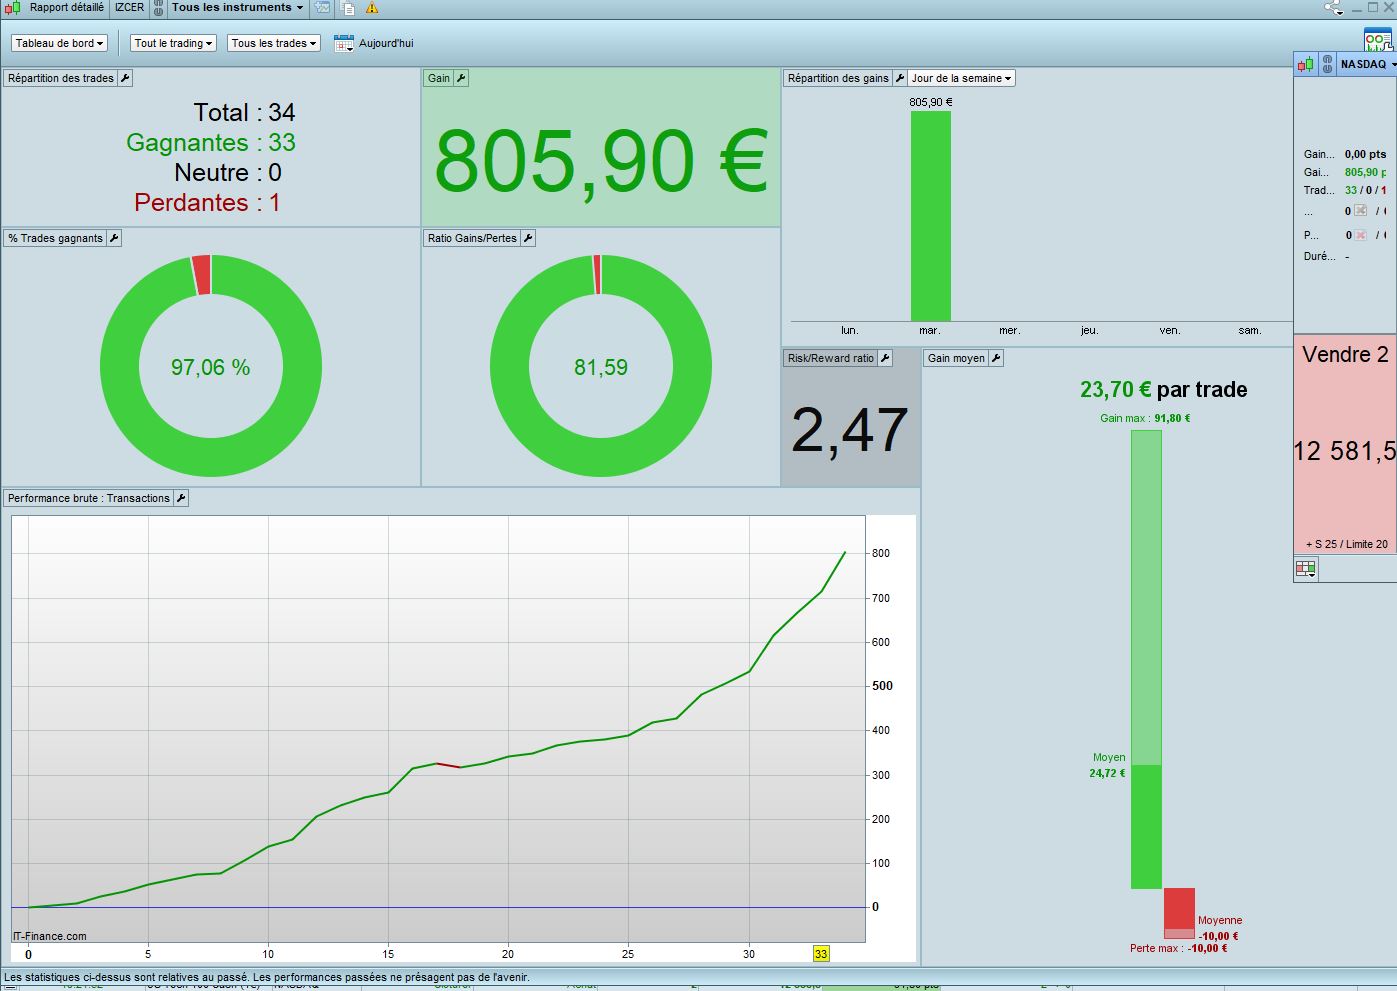This screenshot has height=991, width=1397.
Task: Select the Aujourd'hui date range label
Action: point(386,43)
